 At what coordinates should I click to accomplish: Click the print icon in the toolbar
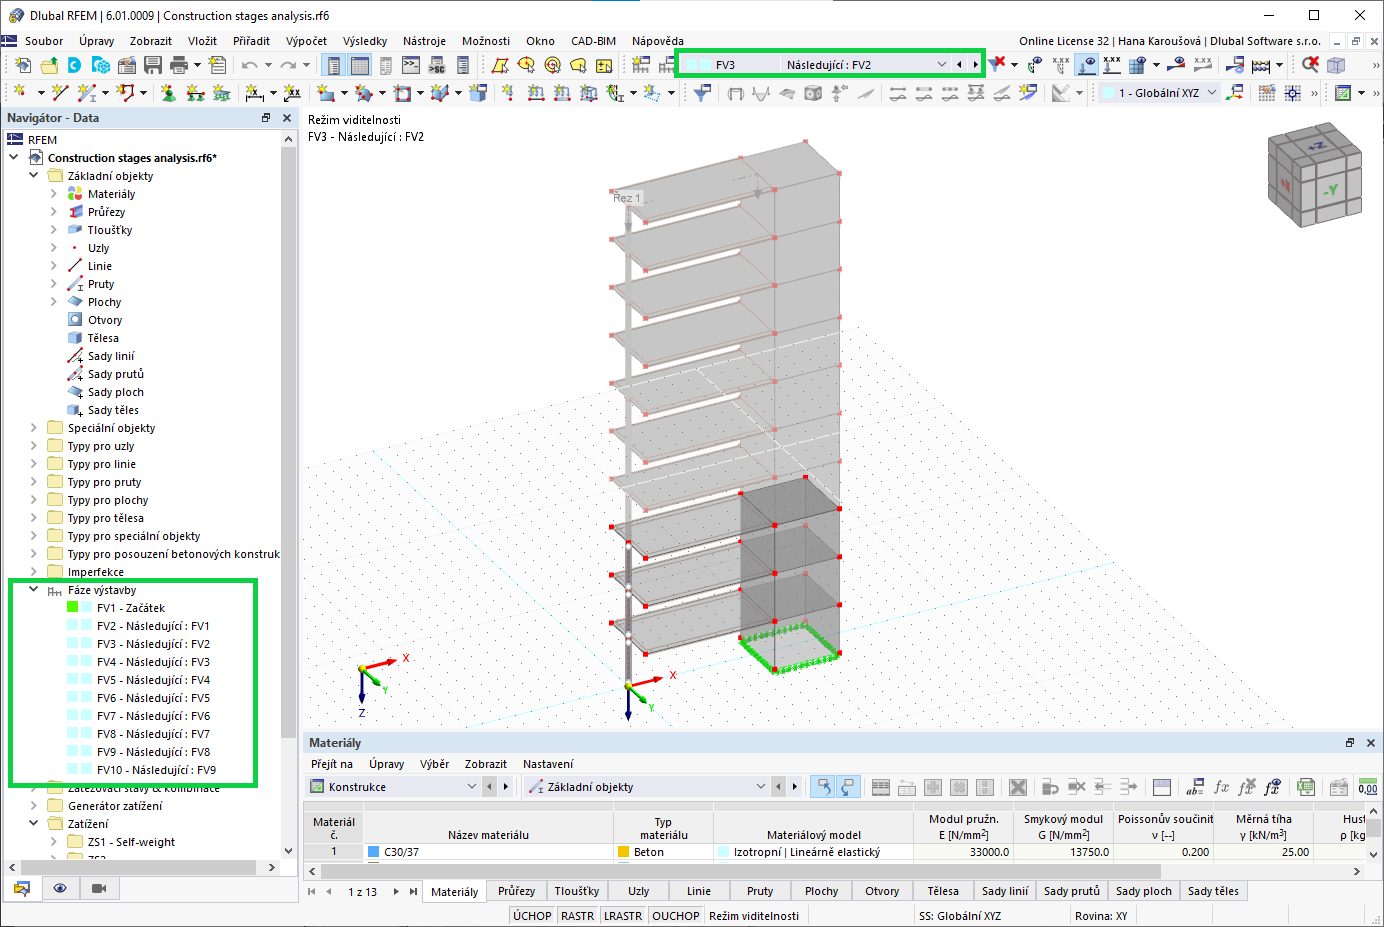(179, 65)
